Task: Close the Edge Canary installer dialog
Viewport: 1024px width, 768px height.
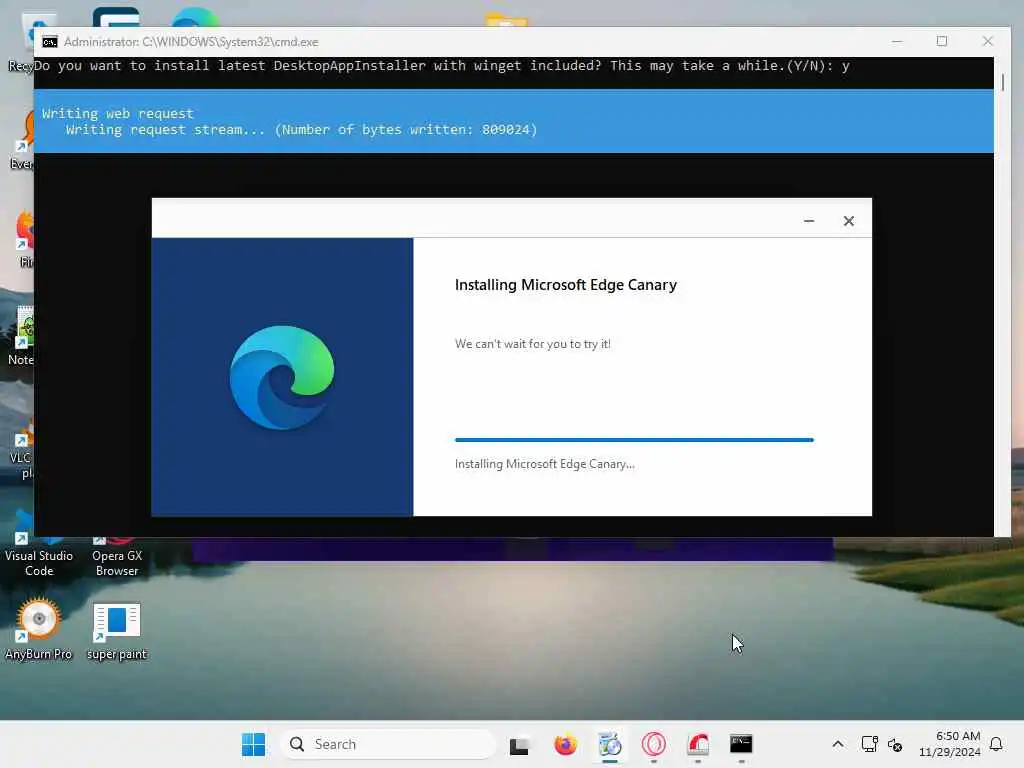Action: coord(848,221)
